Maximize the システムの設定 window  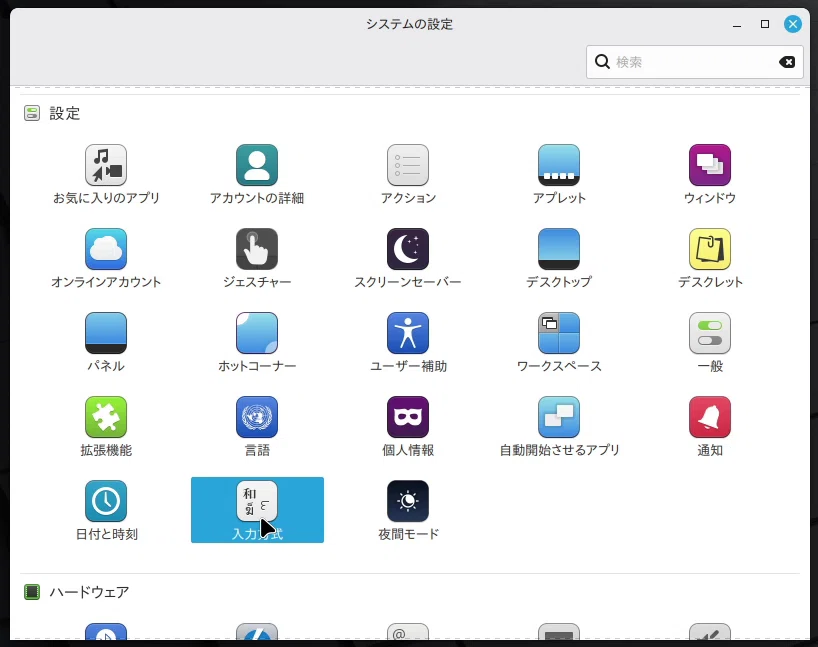click(x=765, y=24)
